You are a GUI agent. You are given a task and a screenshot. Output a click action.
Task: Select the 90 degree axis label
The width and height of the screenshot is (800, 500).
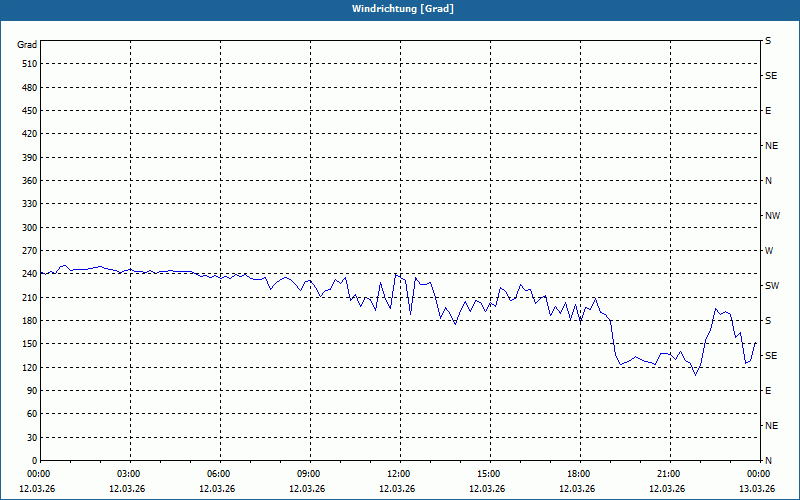[32, 391]
